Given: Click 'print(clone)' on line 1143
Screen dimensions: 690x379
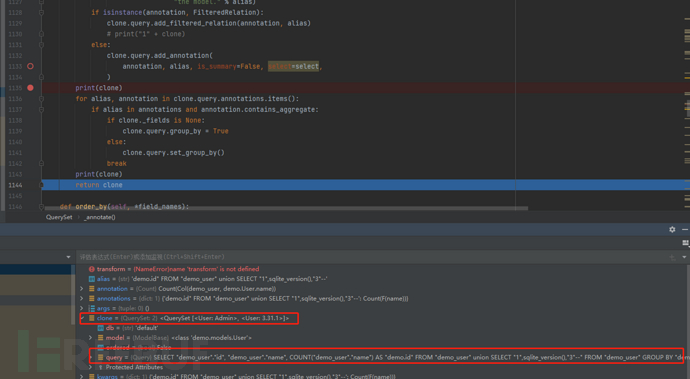Looking at the screenshot, I should coord(99,174).
